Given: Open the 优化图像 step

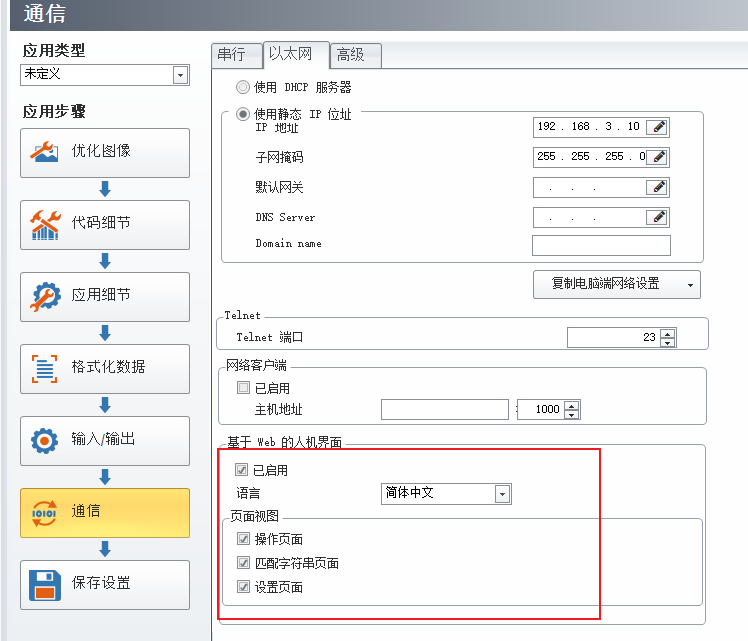Looking at the screenshot, I should [105, 153].
